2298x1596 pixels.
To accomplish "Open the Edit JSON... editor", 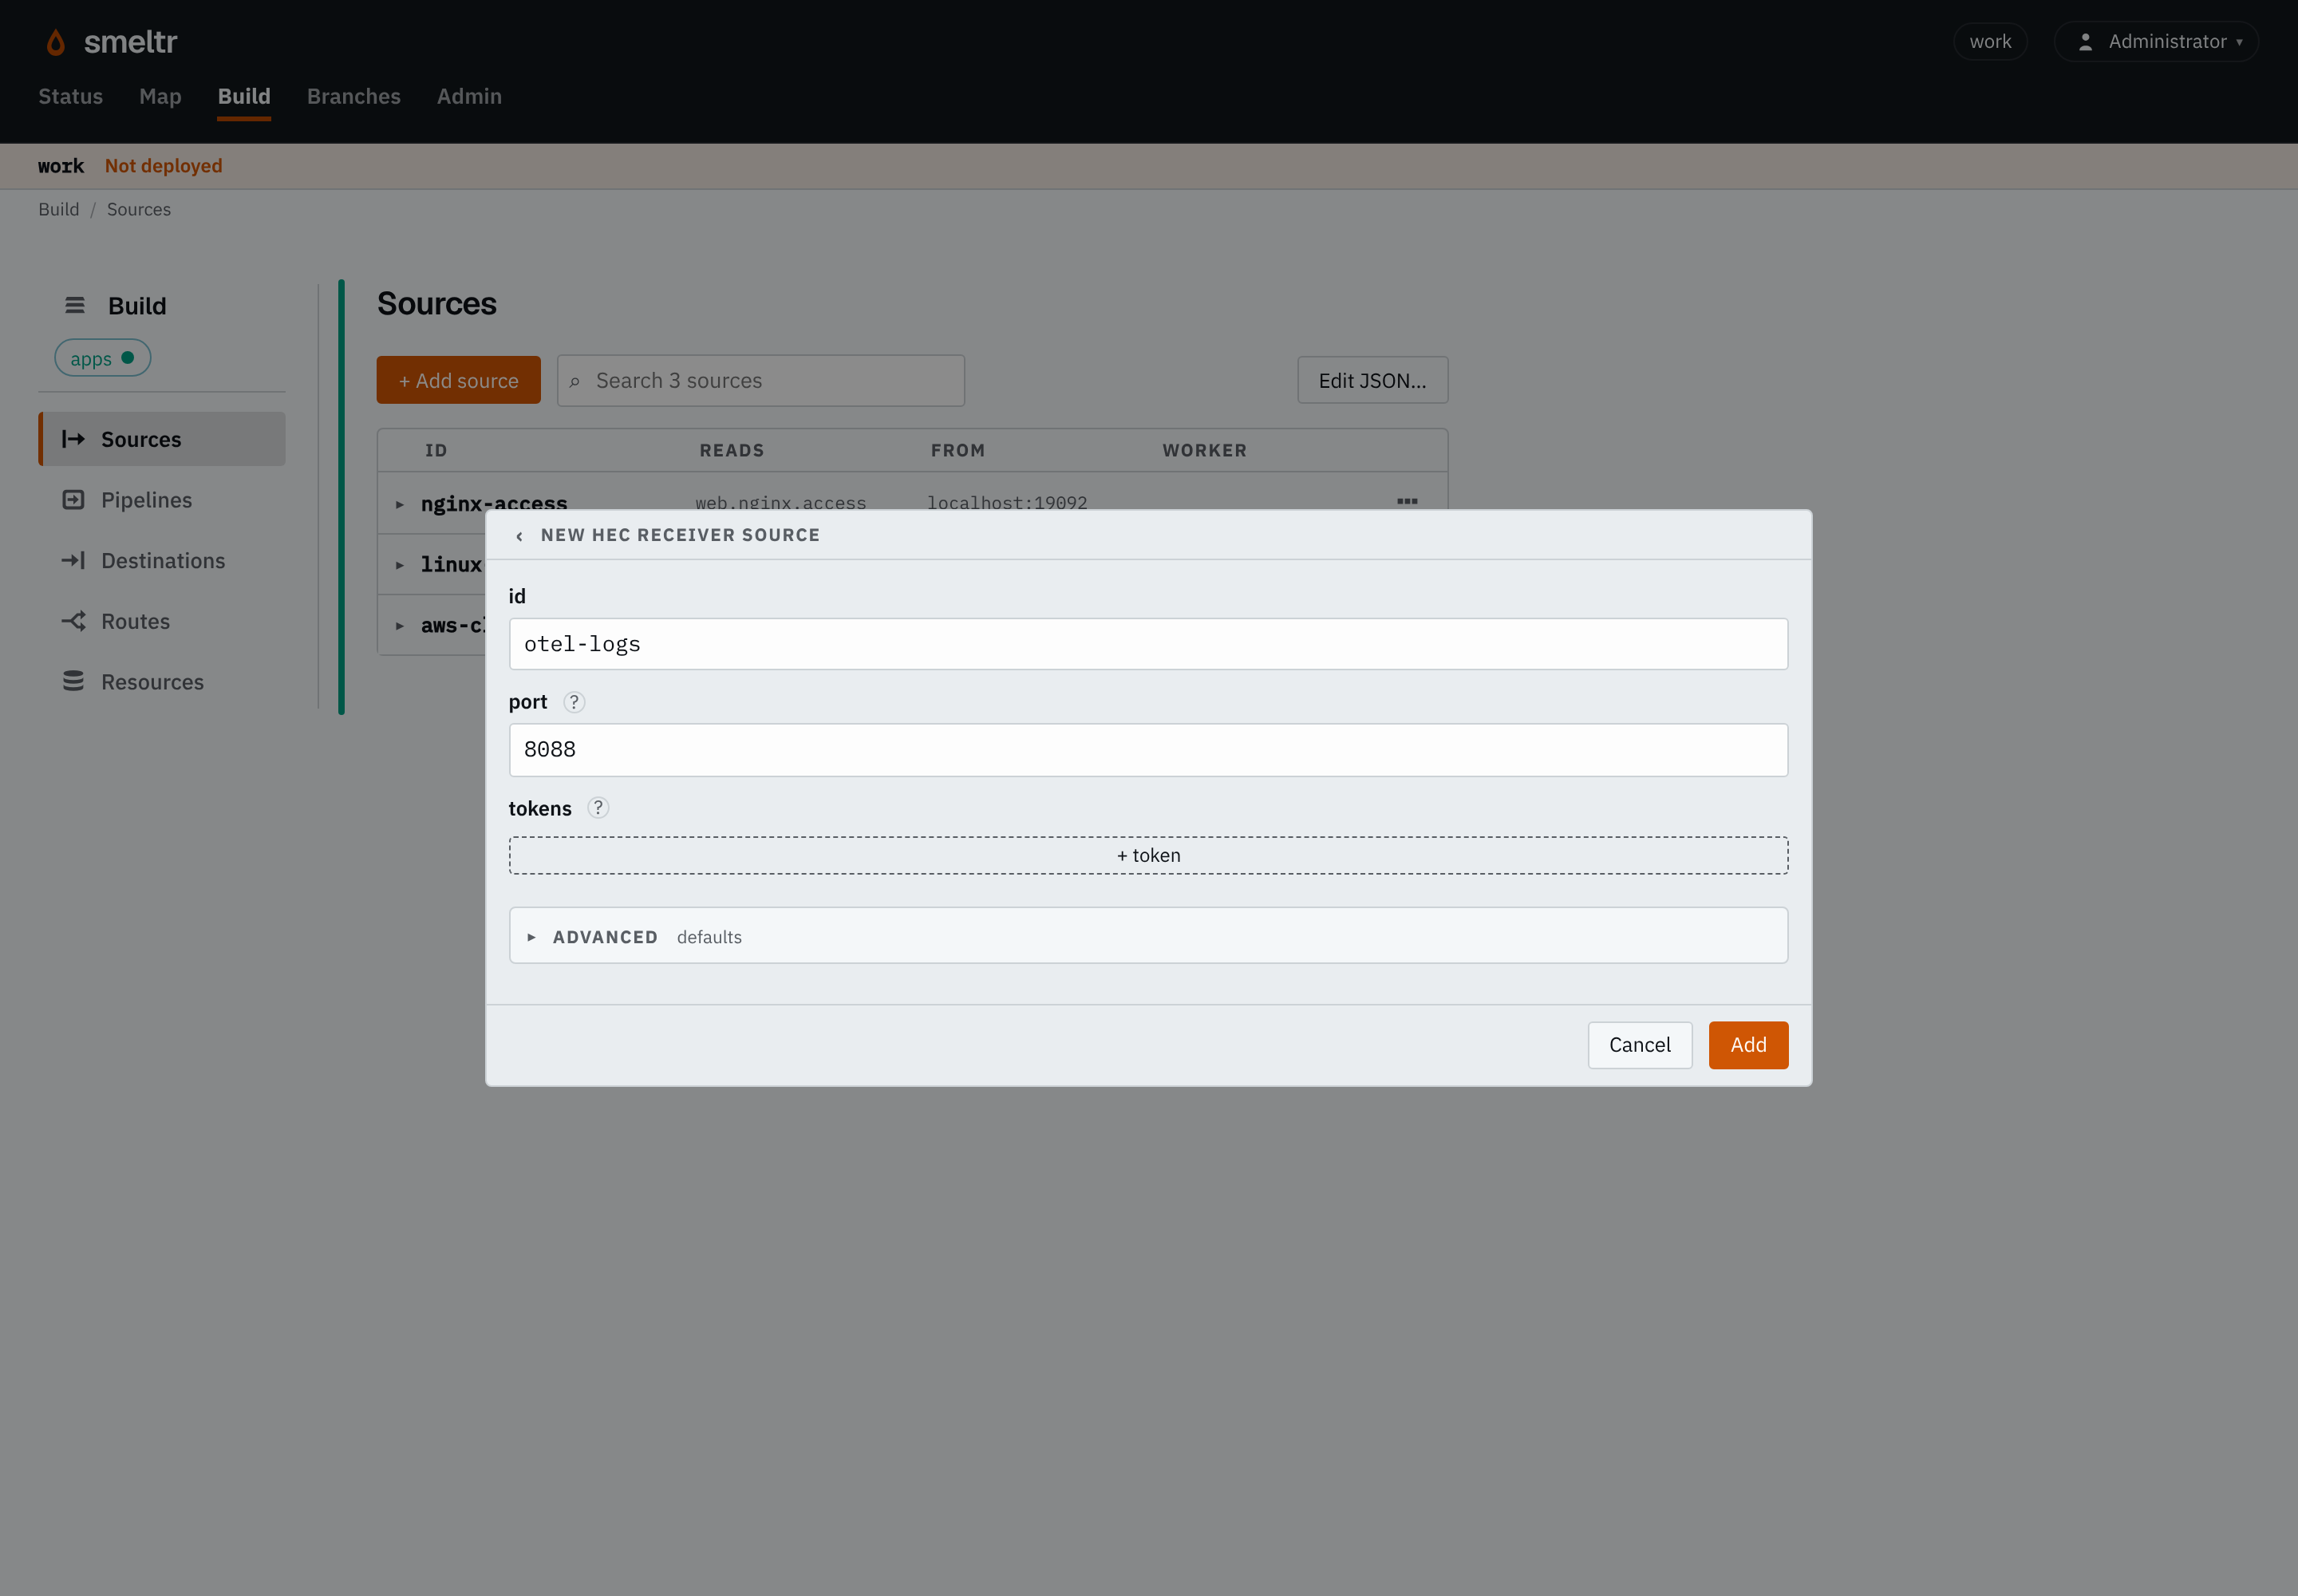I will tap(1372, 380).
